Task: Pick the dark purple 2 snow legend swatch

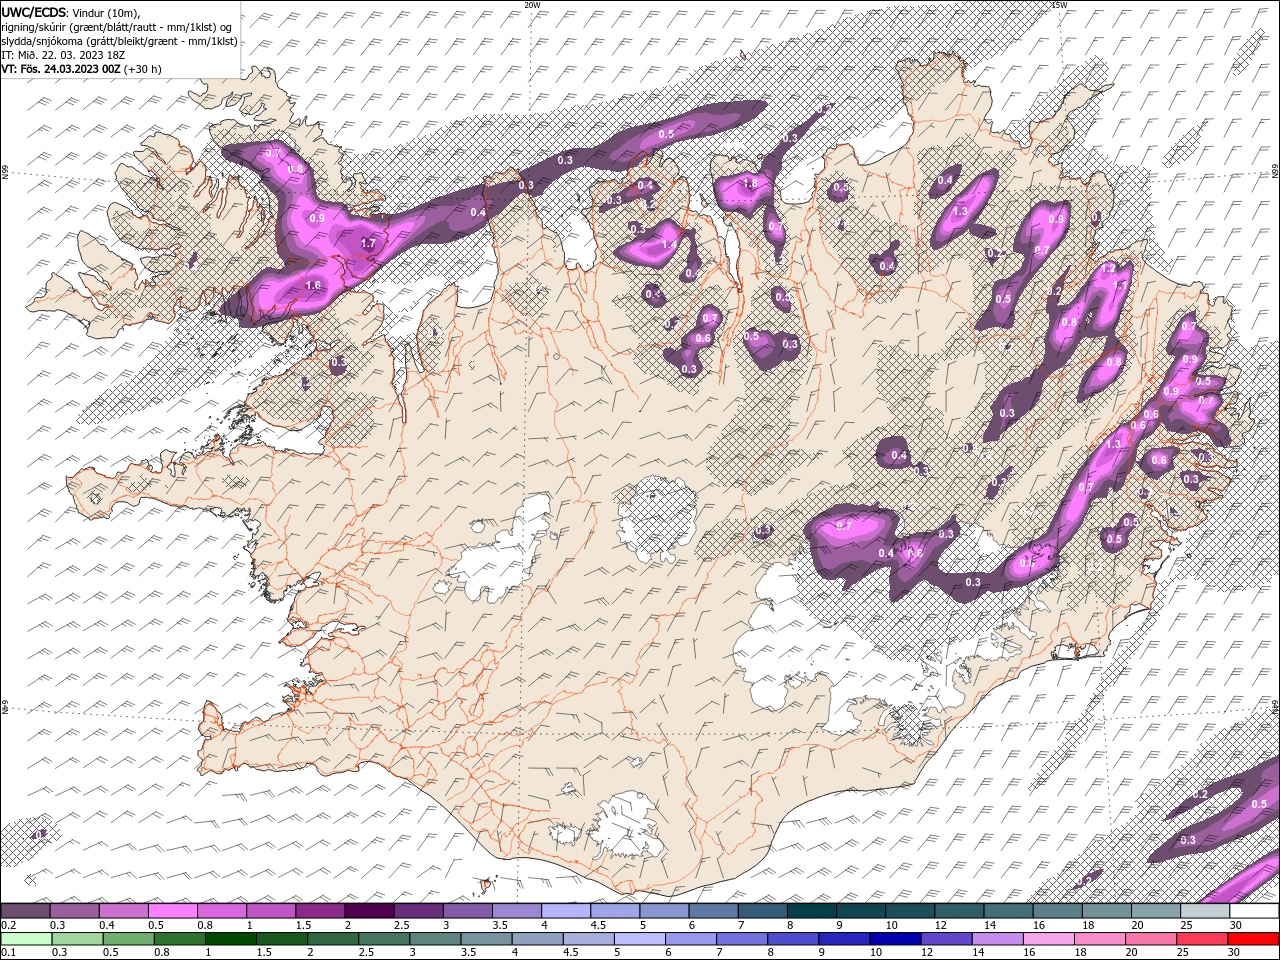Action: click(369, 911)
